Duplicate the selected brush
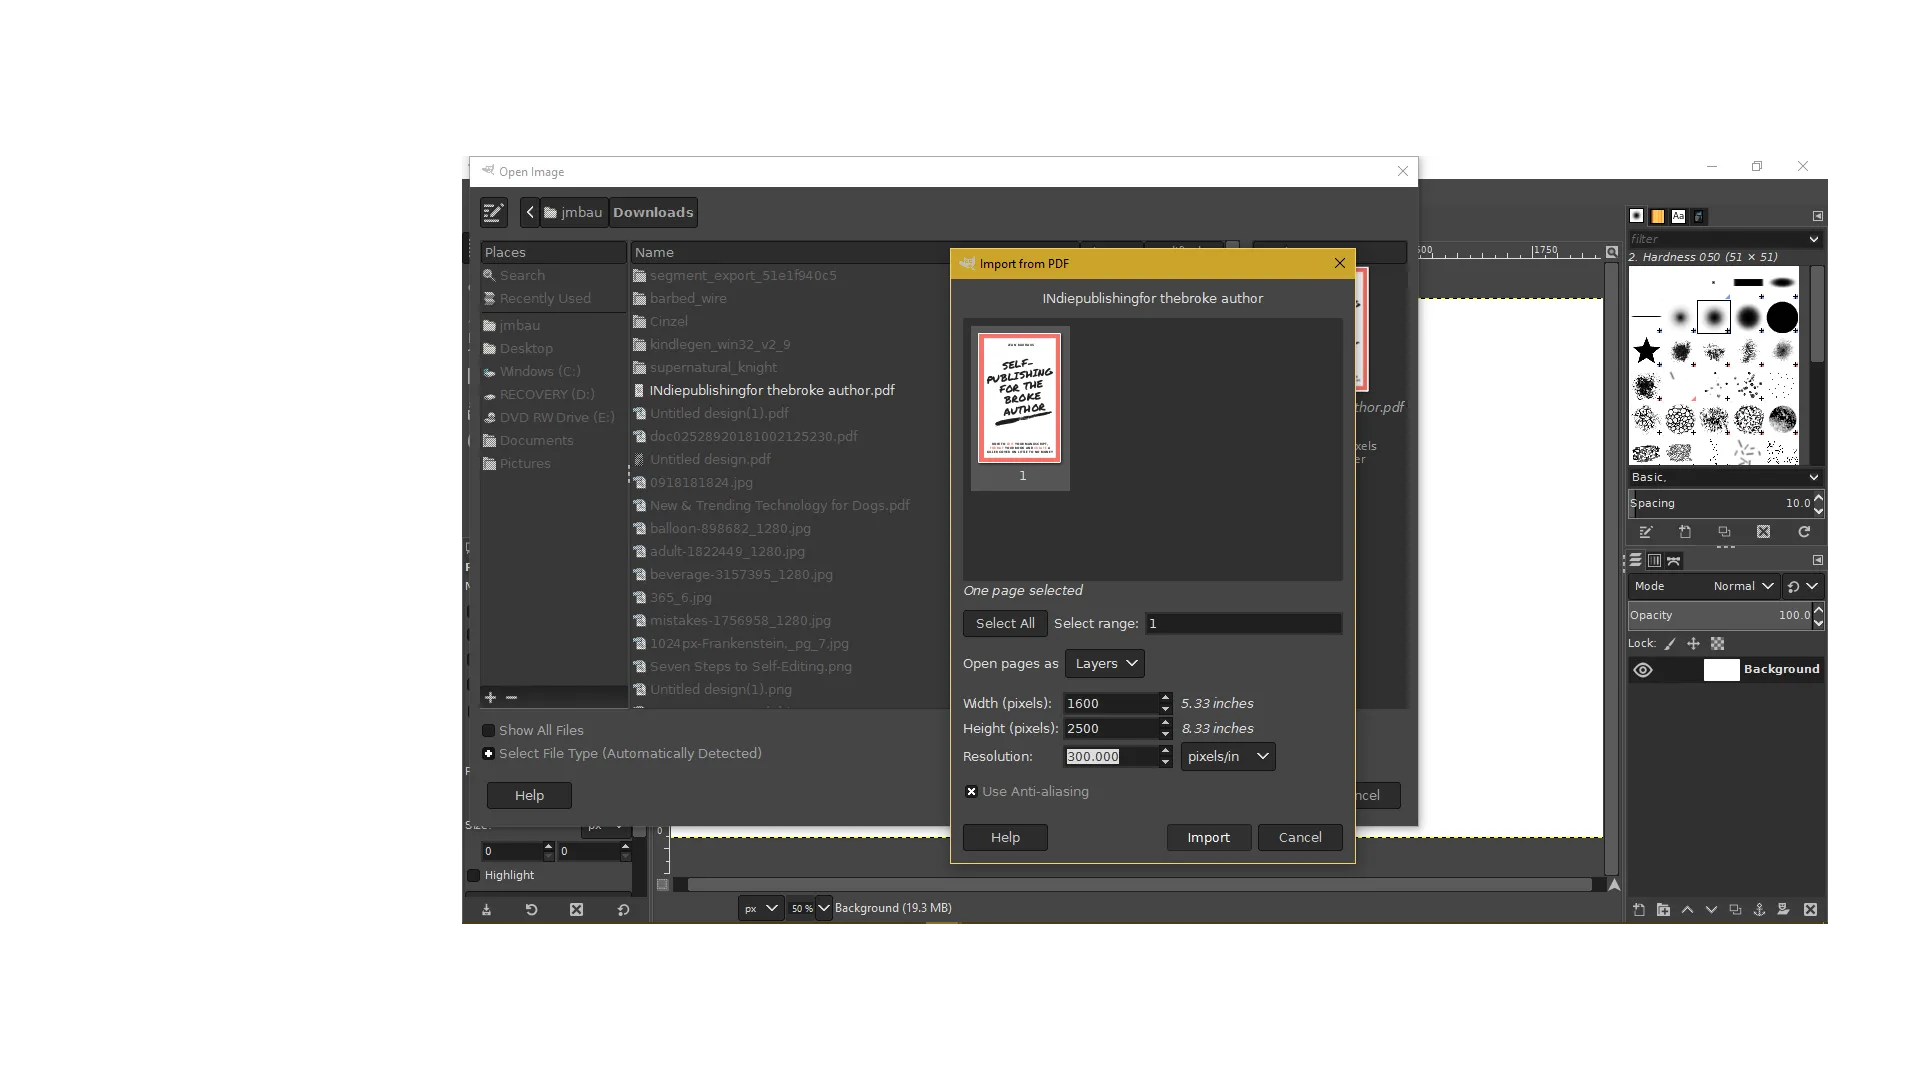The image size is (1920, 1080). coord(1725,532)
